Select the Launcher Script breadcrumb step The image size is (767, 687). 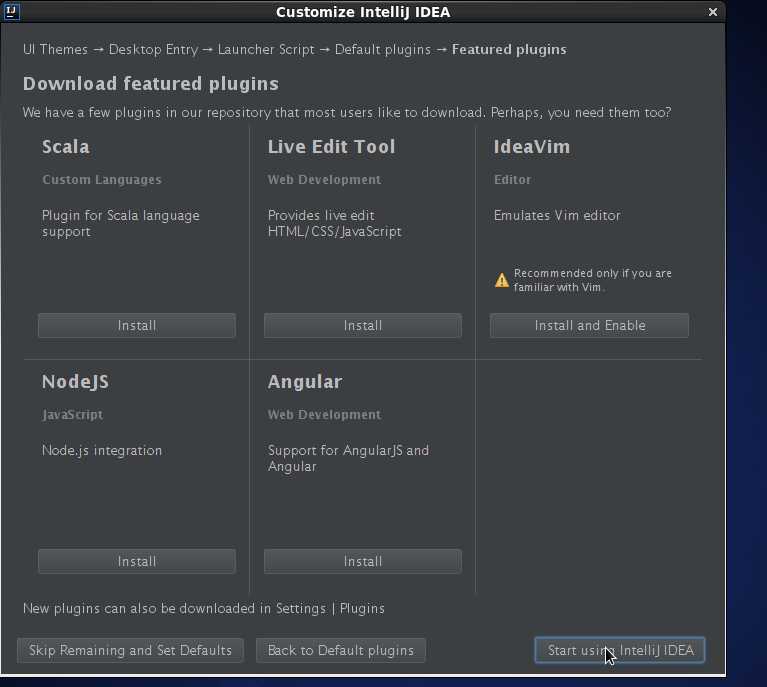(x=266, y=49)
